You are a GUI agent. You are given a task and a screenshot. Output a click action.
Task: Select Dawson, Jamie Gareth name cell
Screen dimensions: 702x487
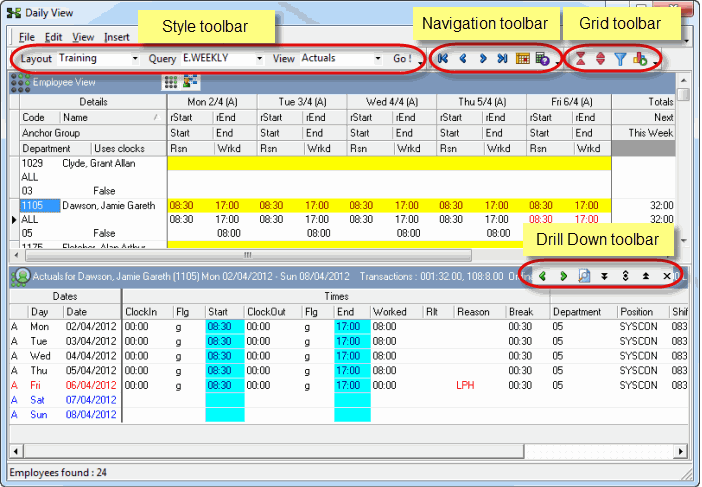click(x=108, y=205)
